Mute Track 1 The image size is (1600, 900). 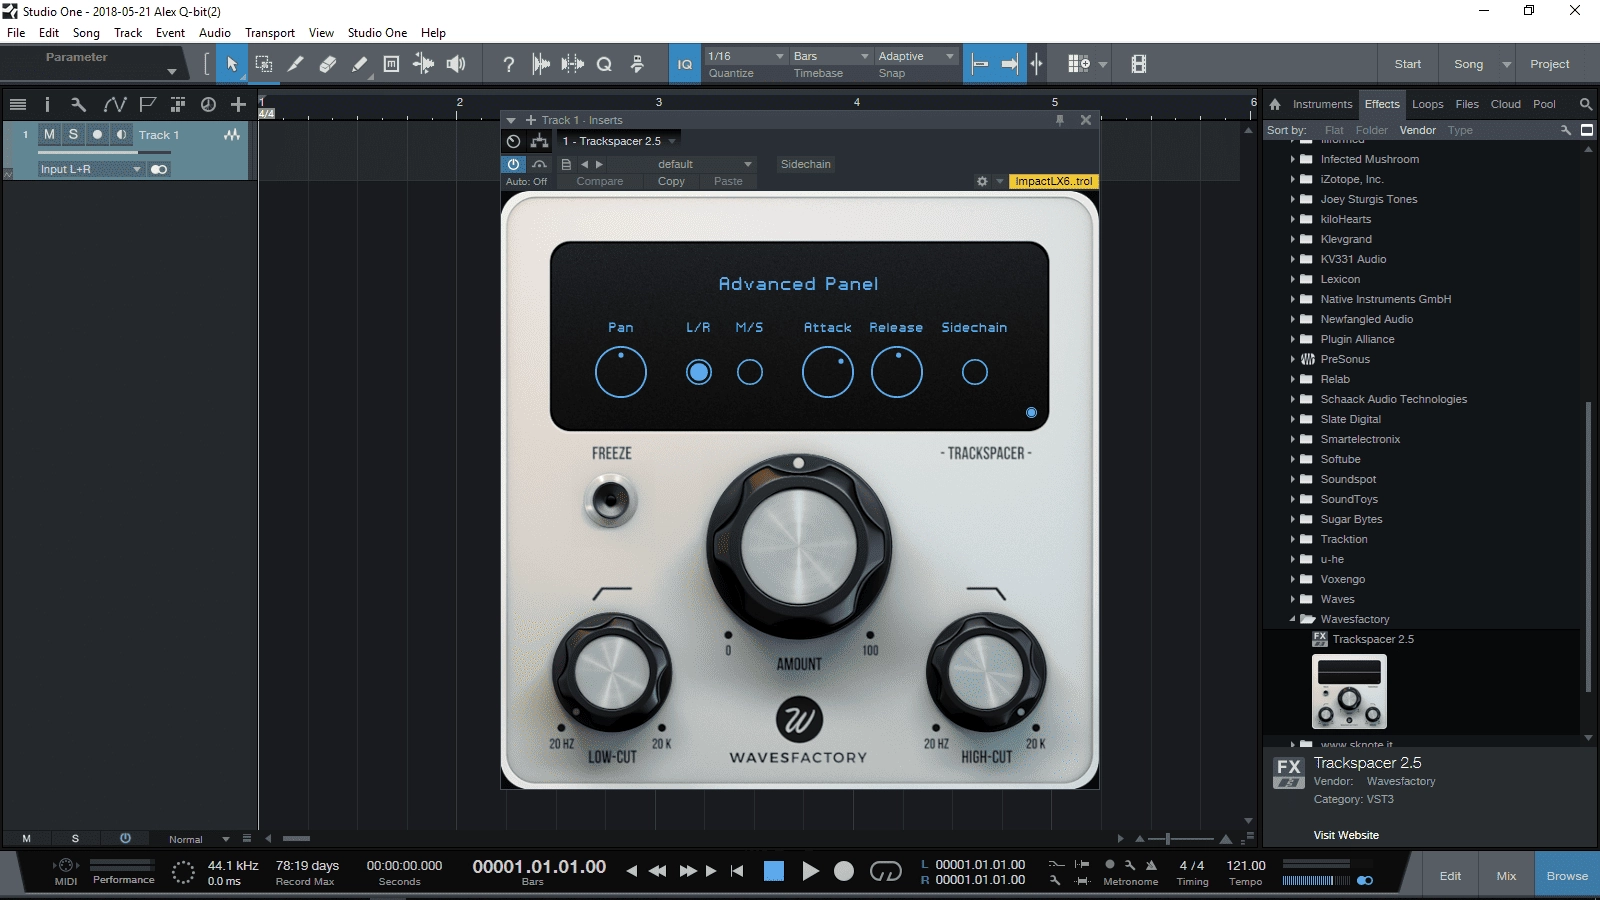[49, 134]
